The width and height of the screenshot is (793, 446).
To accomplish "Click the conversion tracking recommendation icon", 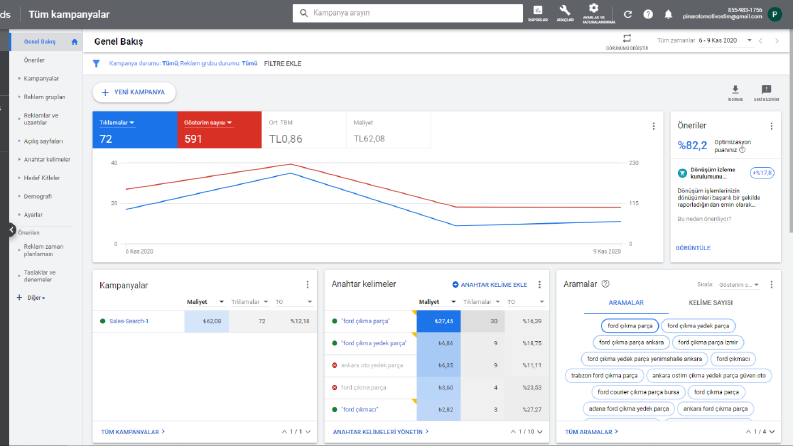I will [x=682, y=173].
